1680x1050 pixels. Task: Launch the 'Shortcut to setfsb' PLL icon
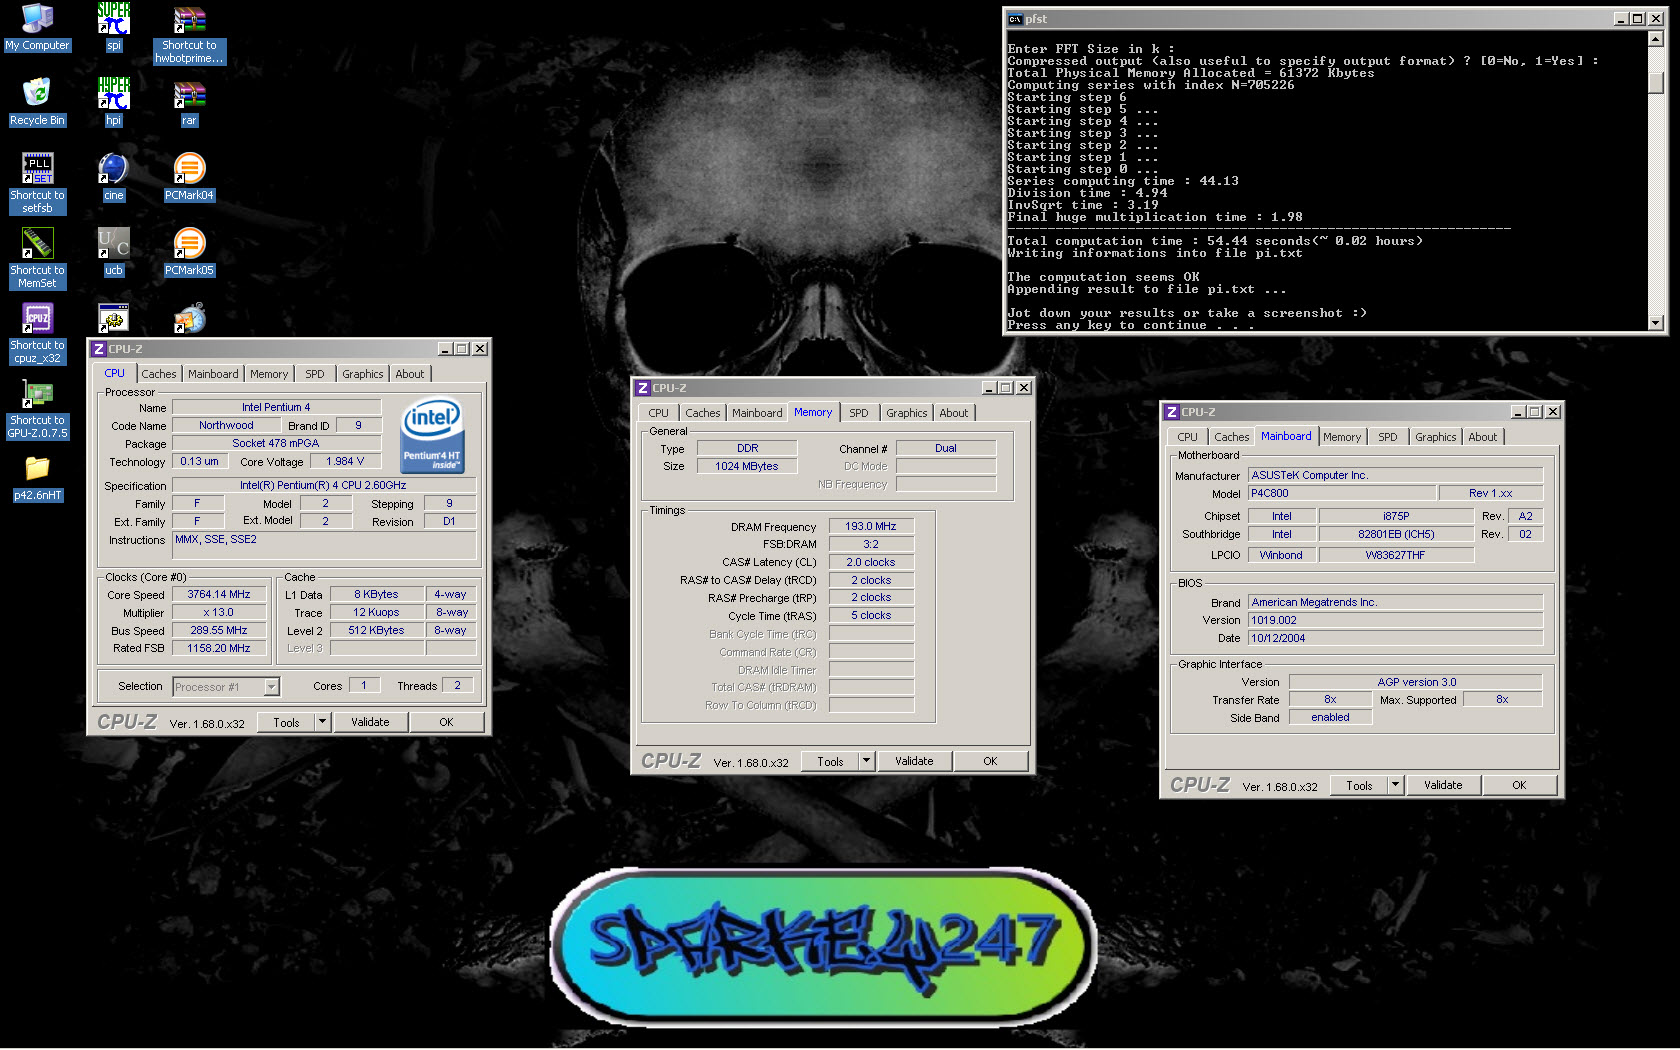point(37,183)
